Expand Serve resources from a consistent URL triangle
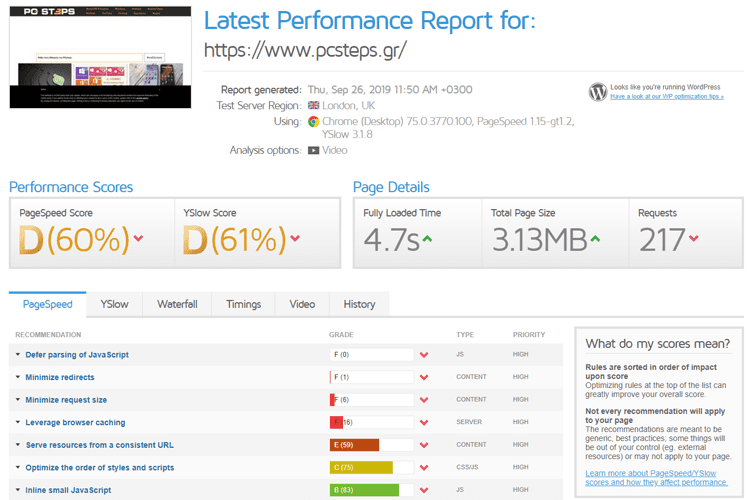The height and width of the screenshot is (500, 750). [18, 444]
